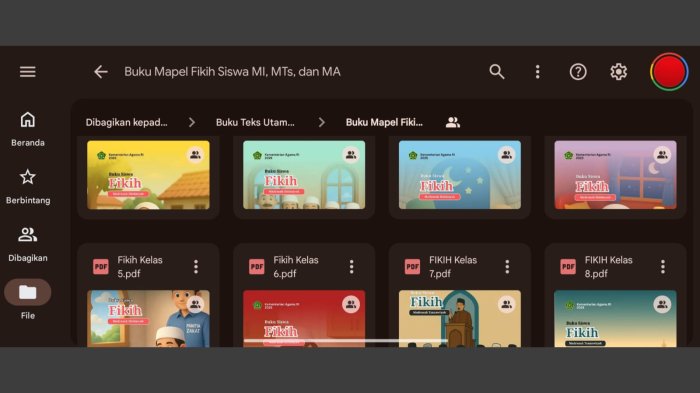Click shared badge on purple Fikih cover
Viewport: 700px width, 393px height.
[x=662, y=155]
